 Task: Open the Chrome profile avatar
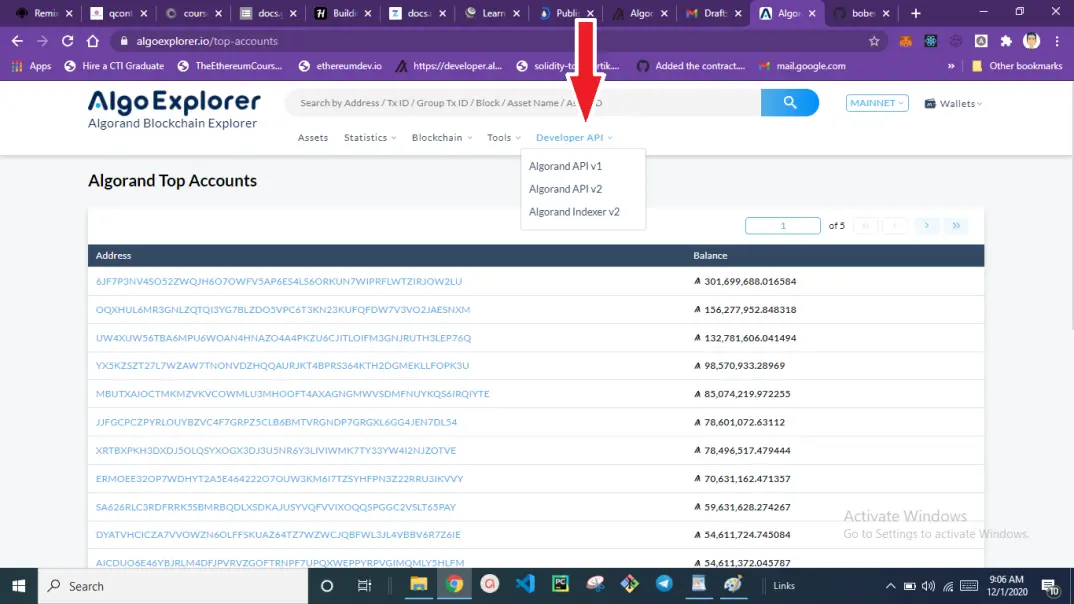[x=1032, y=41]
